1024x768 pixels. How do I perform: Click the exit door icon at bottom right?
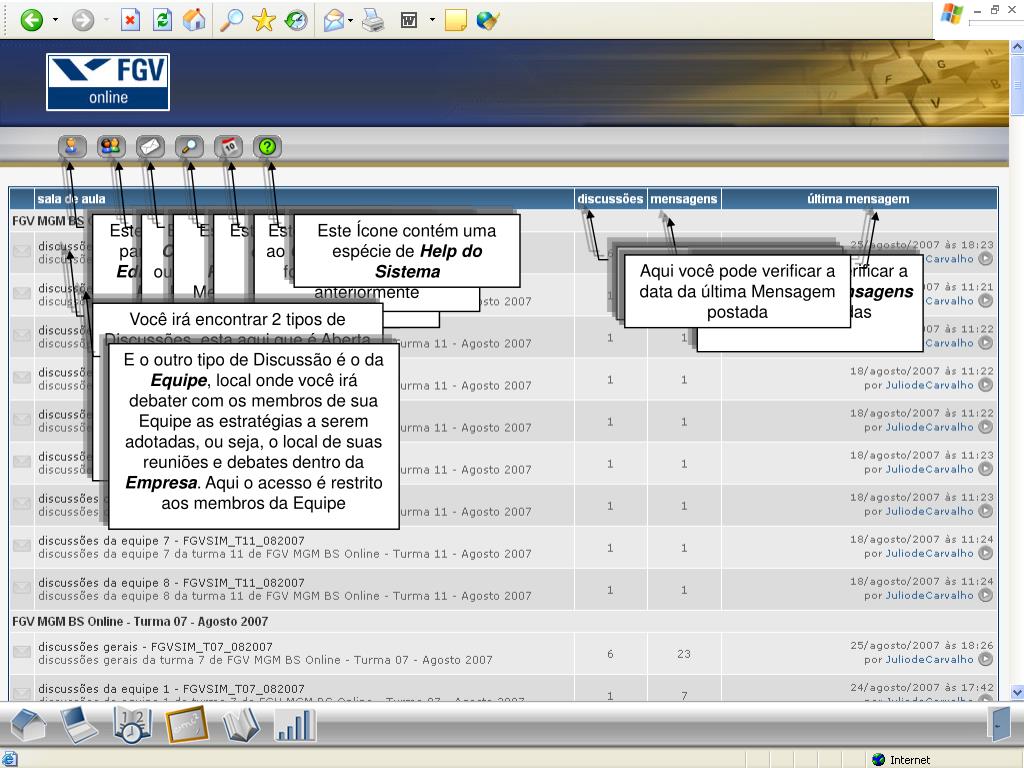[x=999, y=724]
